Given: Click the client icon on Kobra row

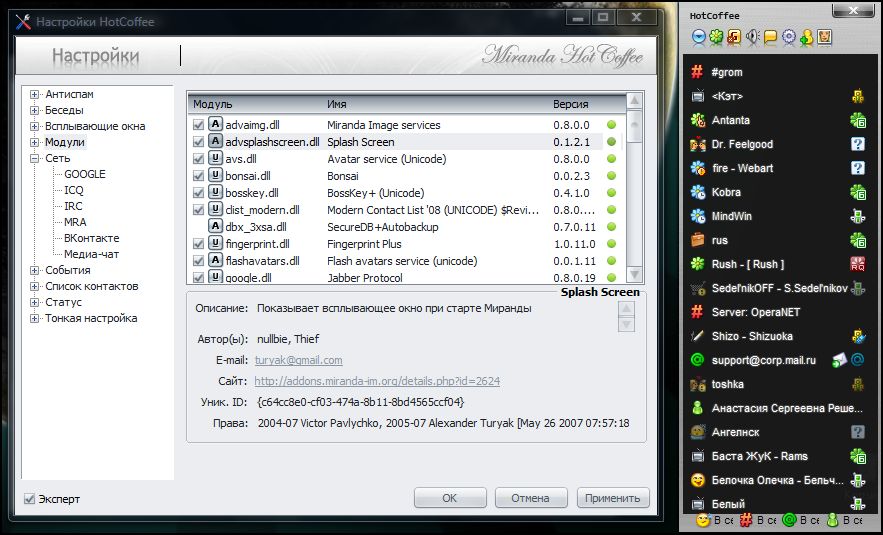Looking at the screenshot, I should tap(858, 192).
